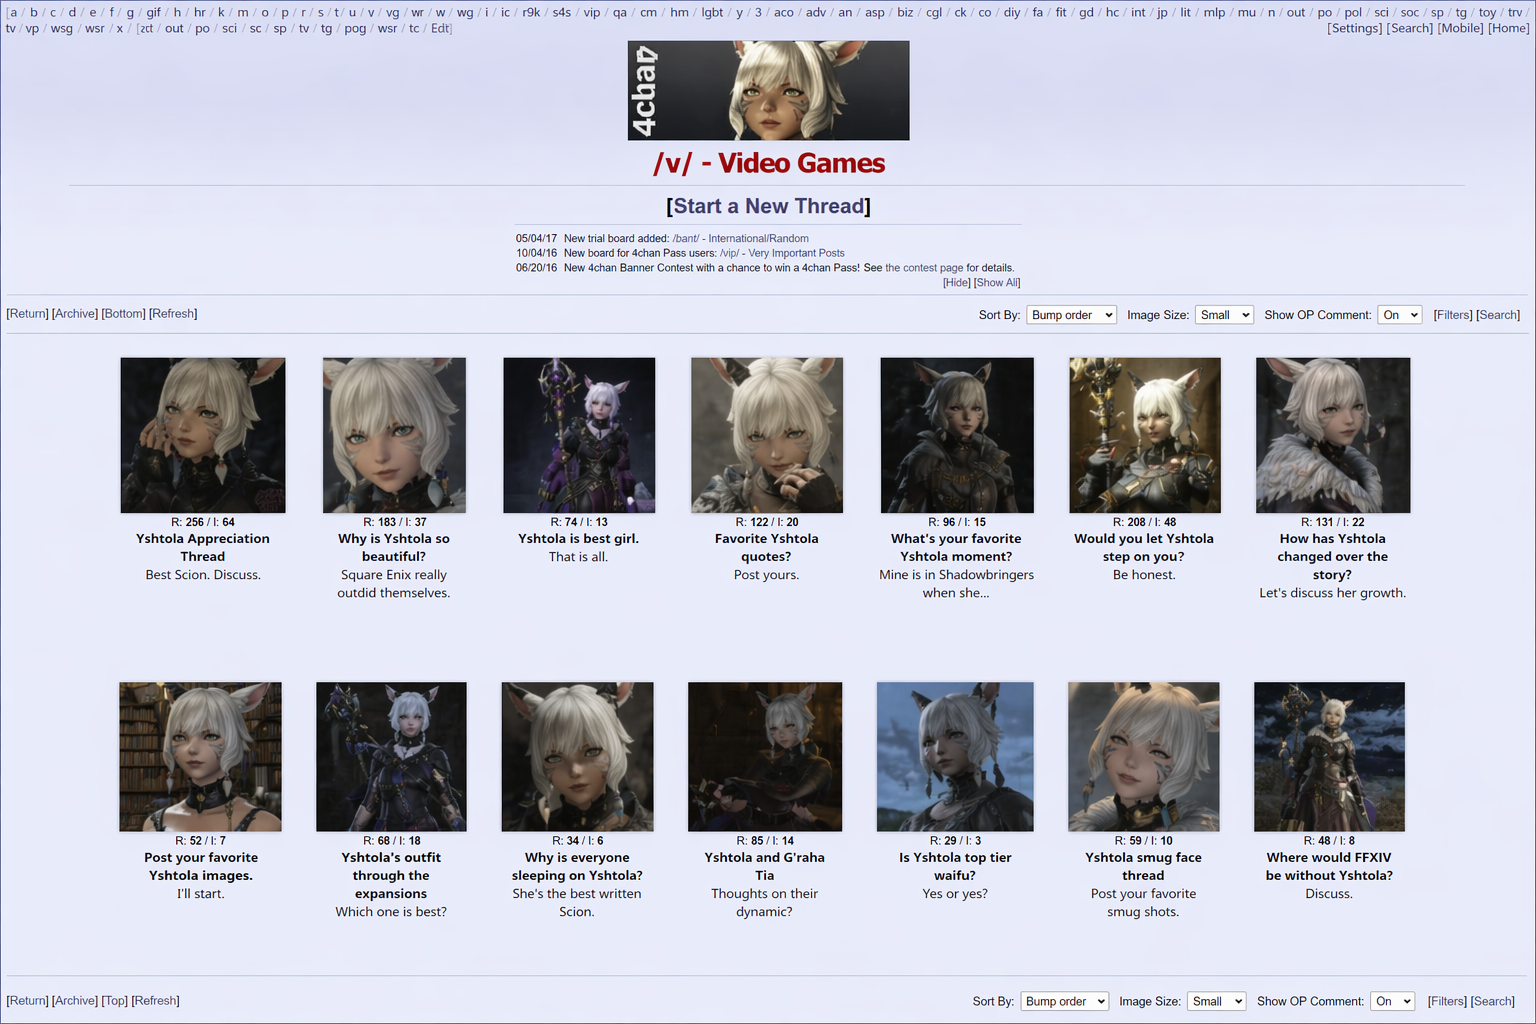1536x1024 pixels.
Task: Open 'How has Yshtola changed' thread thumbnail
Action: tap(1333, 435)
